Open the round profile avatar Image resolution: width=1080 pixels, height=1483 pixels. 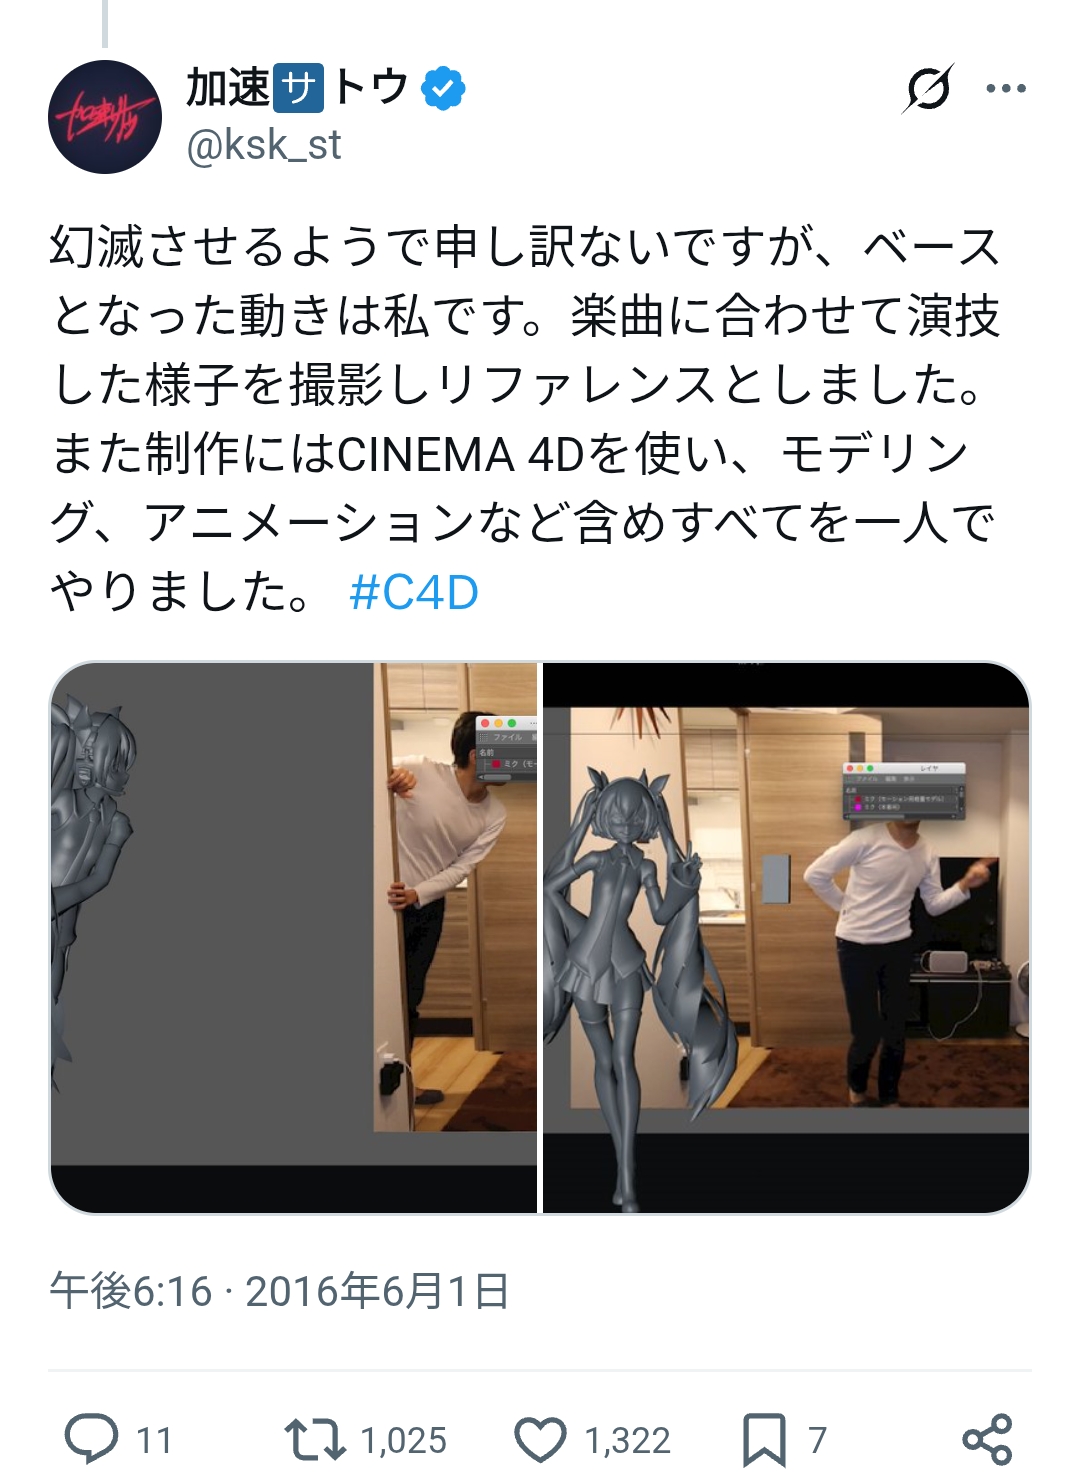point(105,117)
